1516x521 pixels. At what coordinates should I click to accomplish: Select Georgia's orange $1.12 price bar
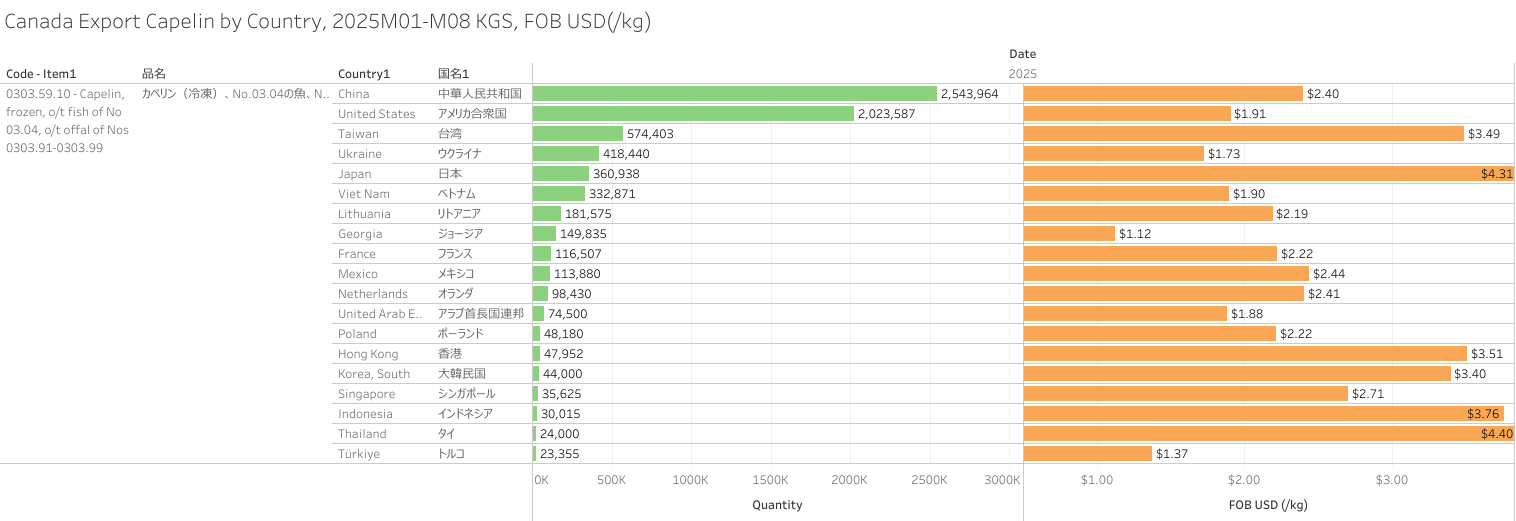tap(1069, 233)
